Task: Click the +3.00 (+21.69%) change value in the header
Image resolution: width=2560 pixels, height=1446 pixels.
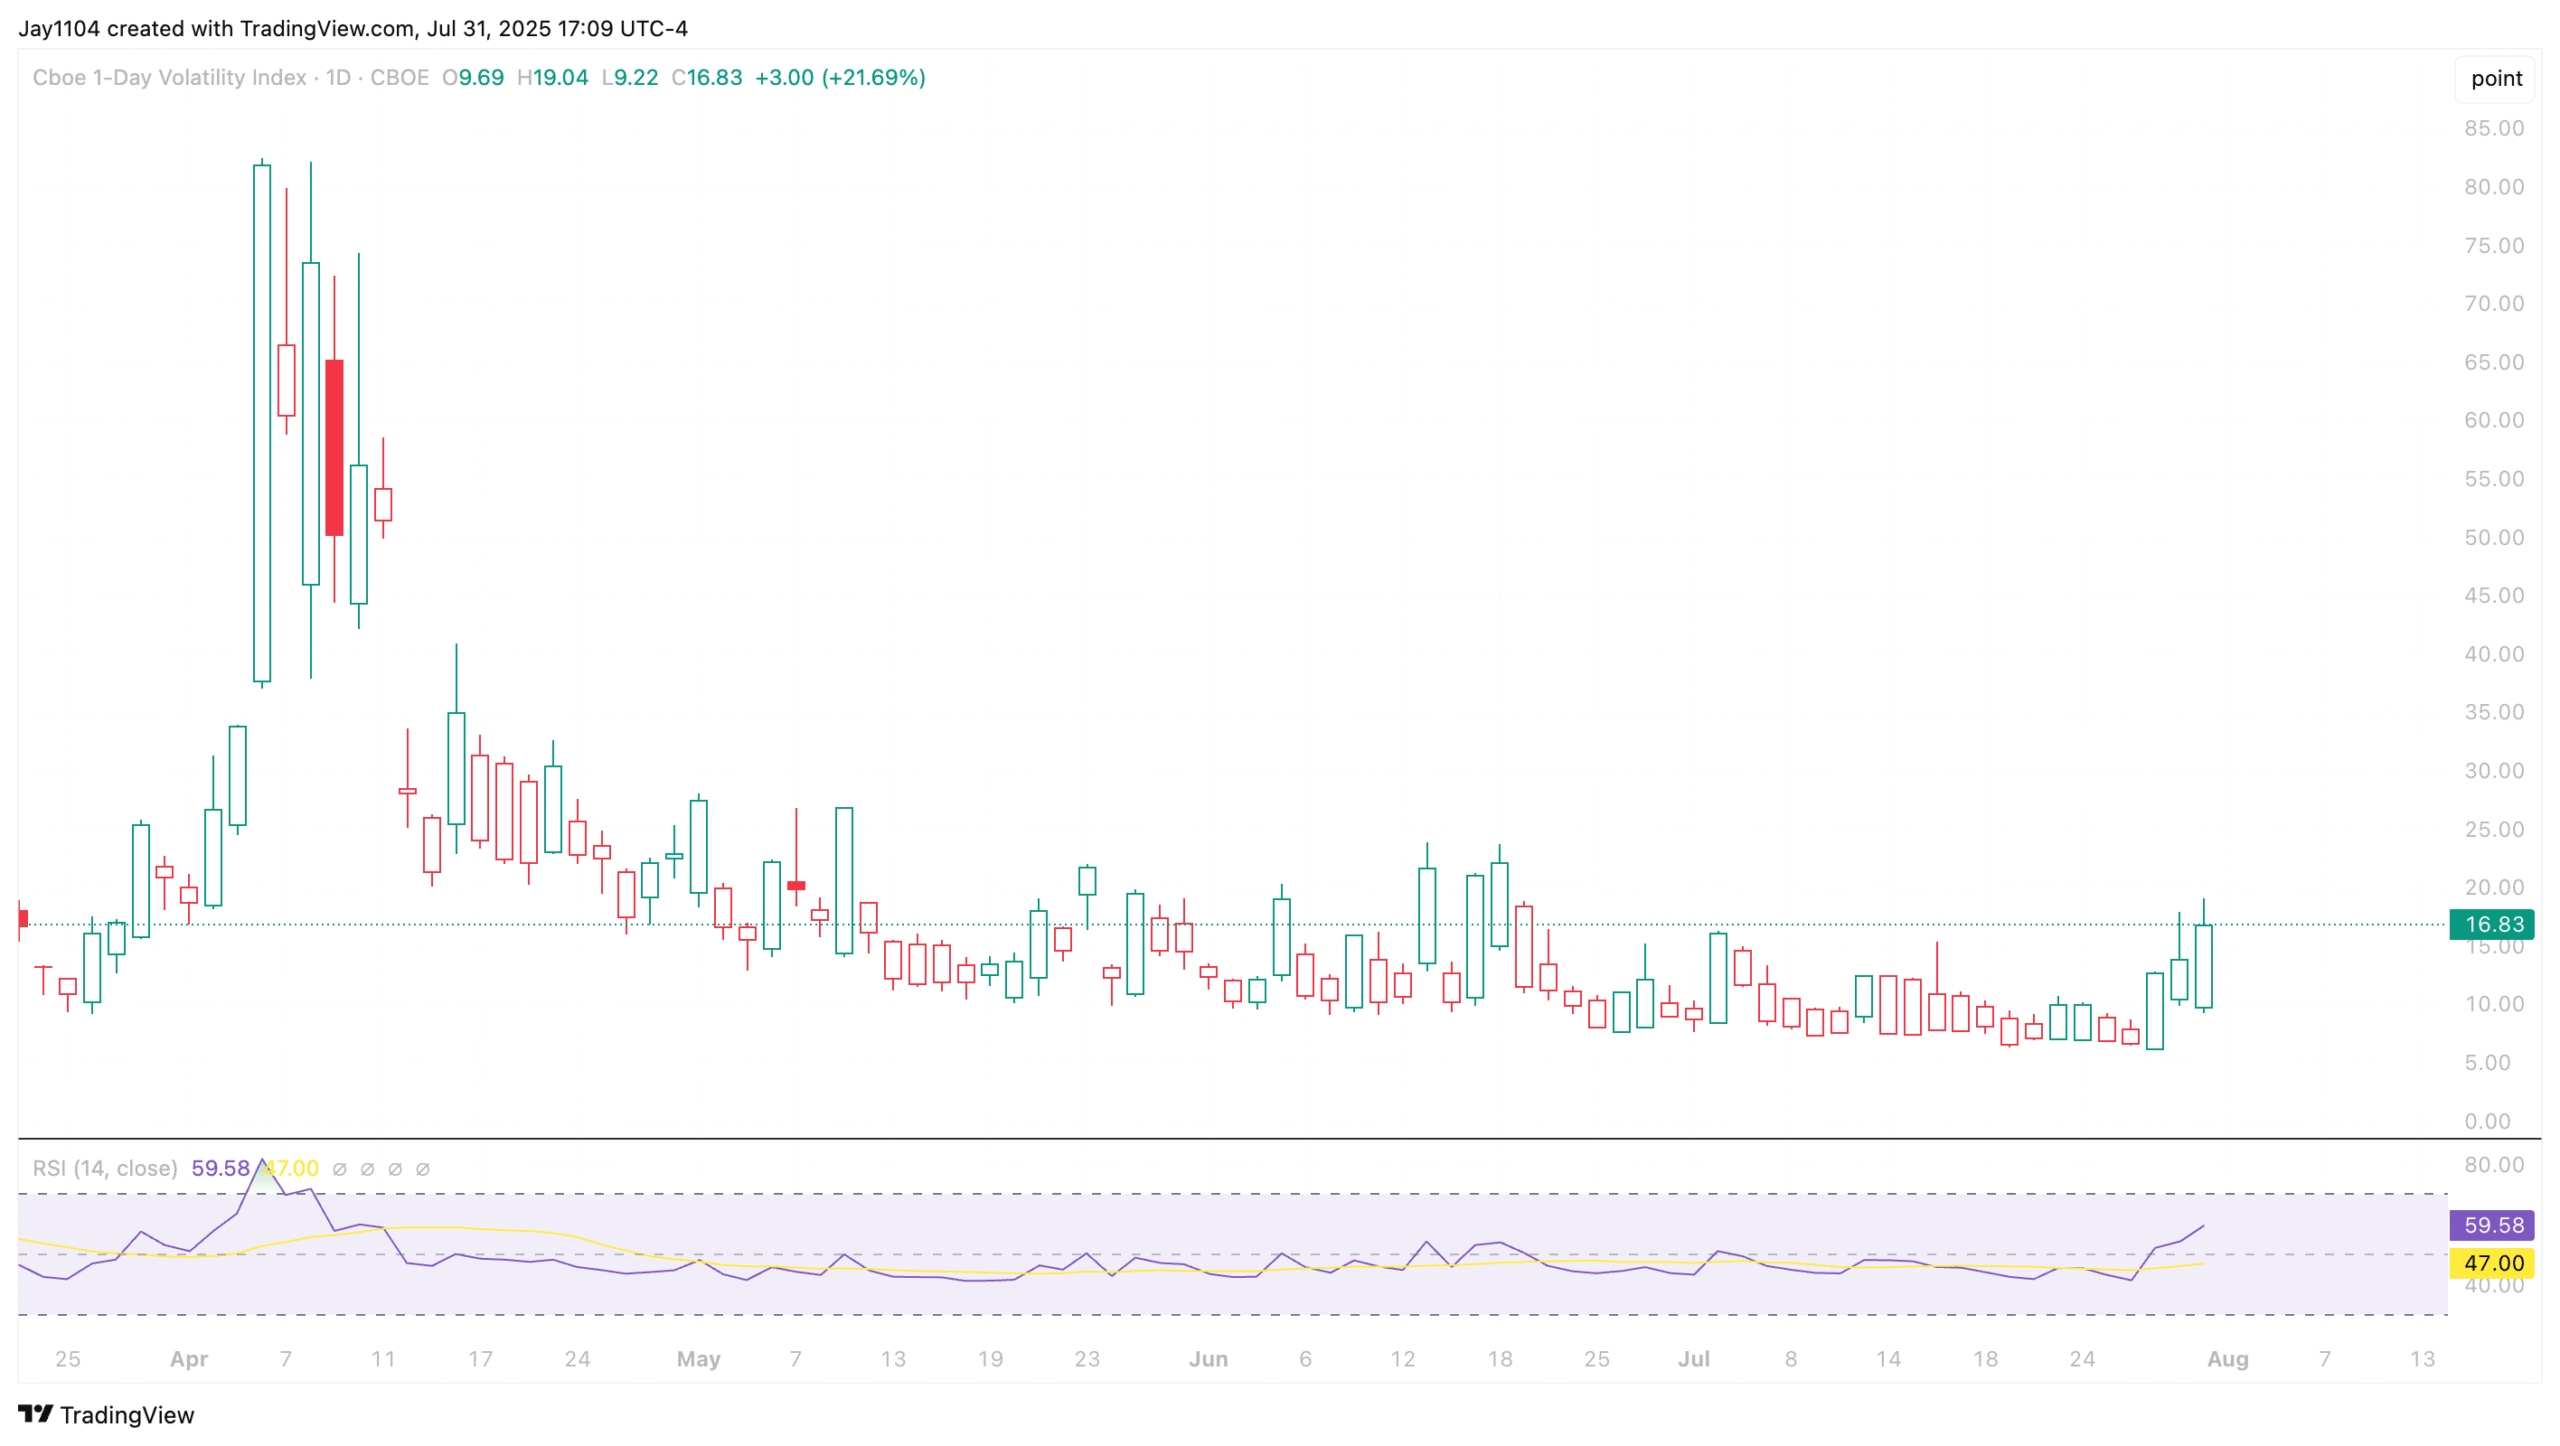Action: click(839, 77)
